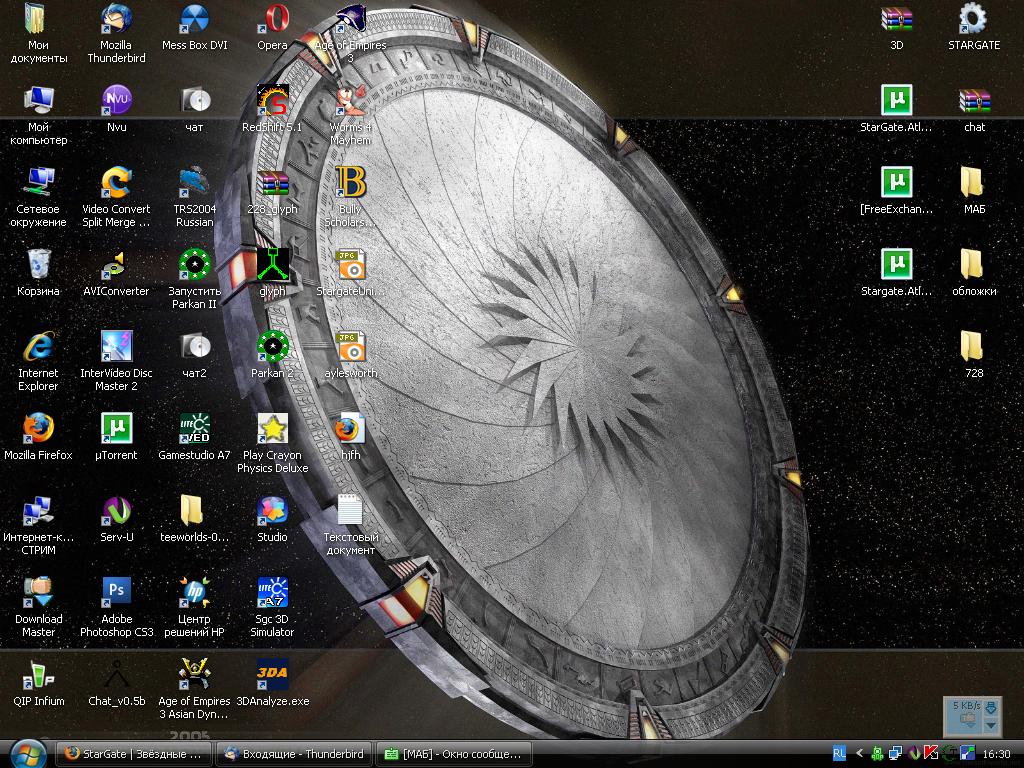The height and width of the screenshot is (768, 1024).
Task: Switch to Входящие - Thunderbird taskbar window
Action: (294, 753)
